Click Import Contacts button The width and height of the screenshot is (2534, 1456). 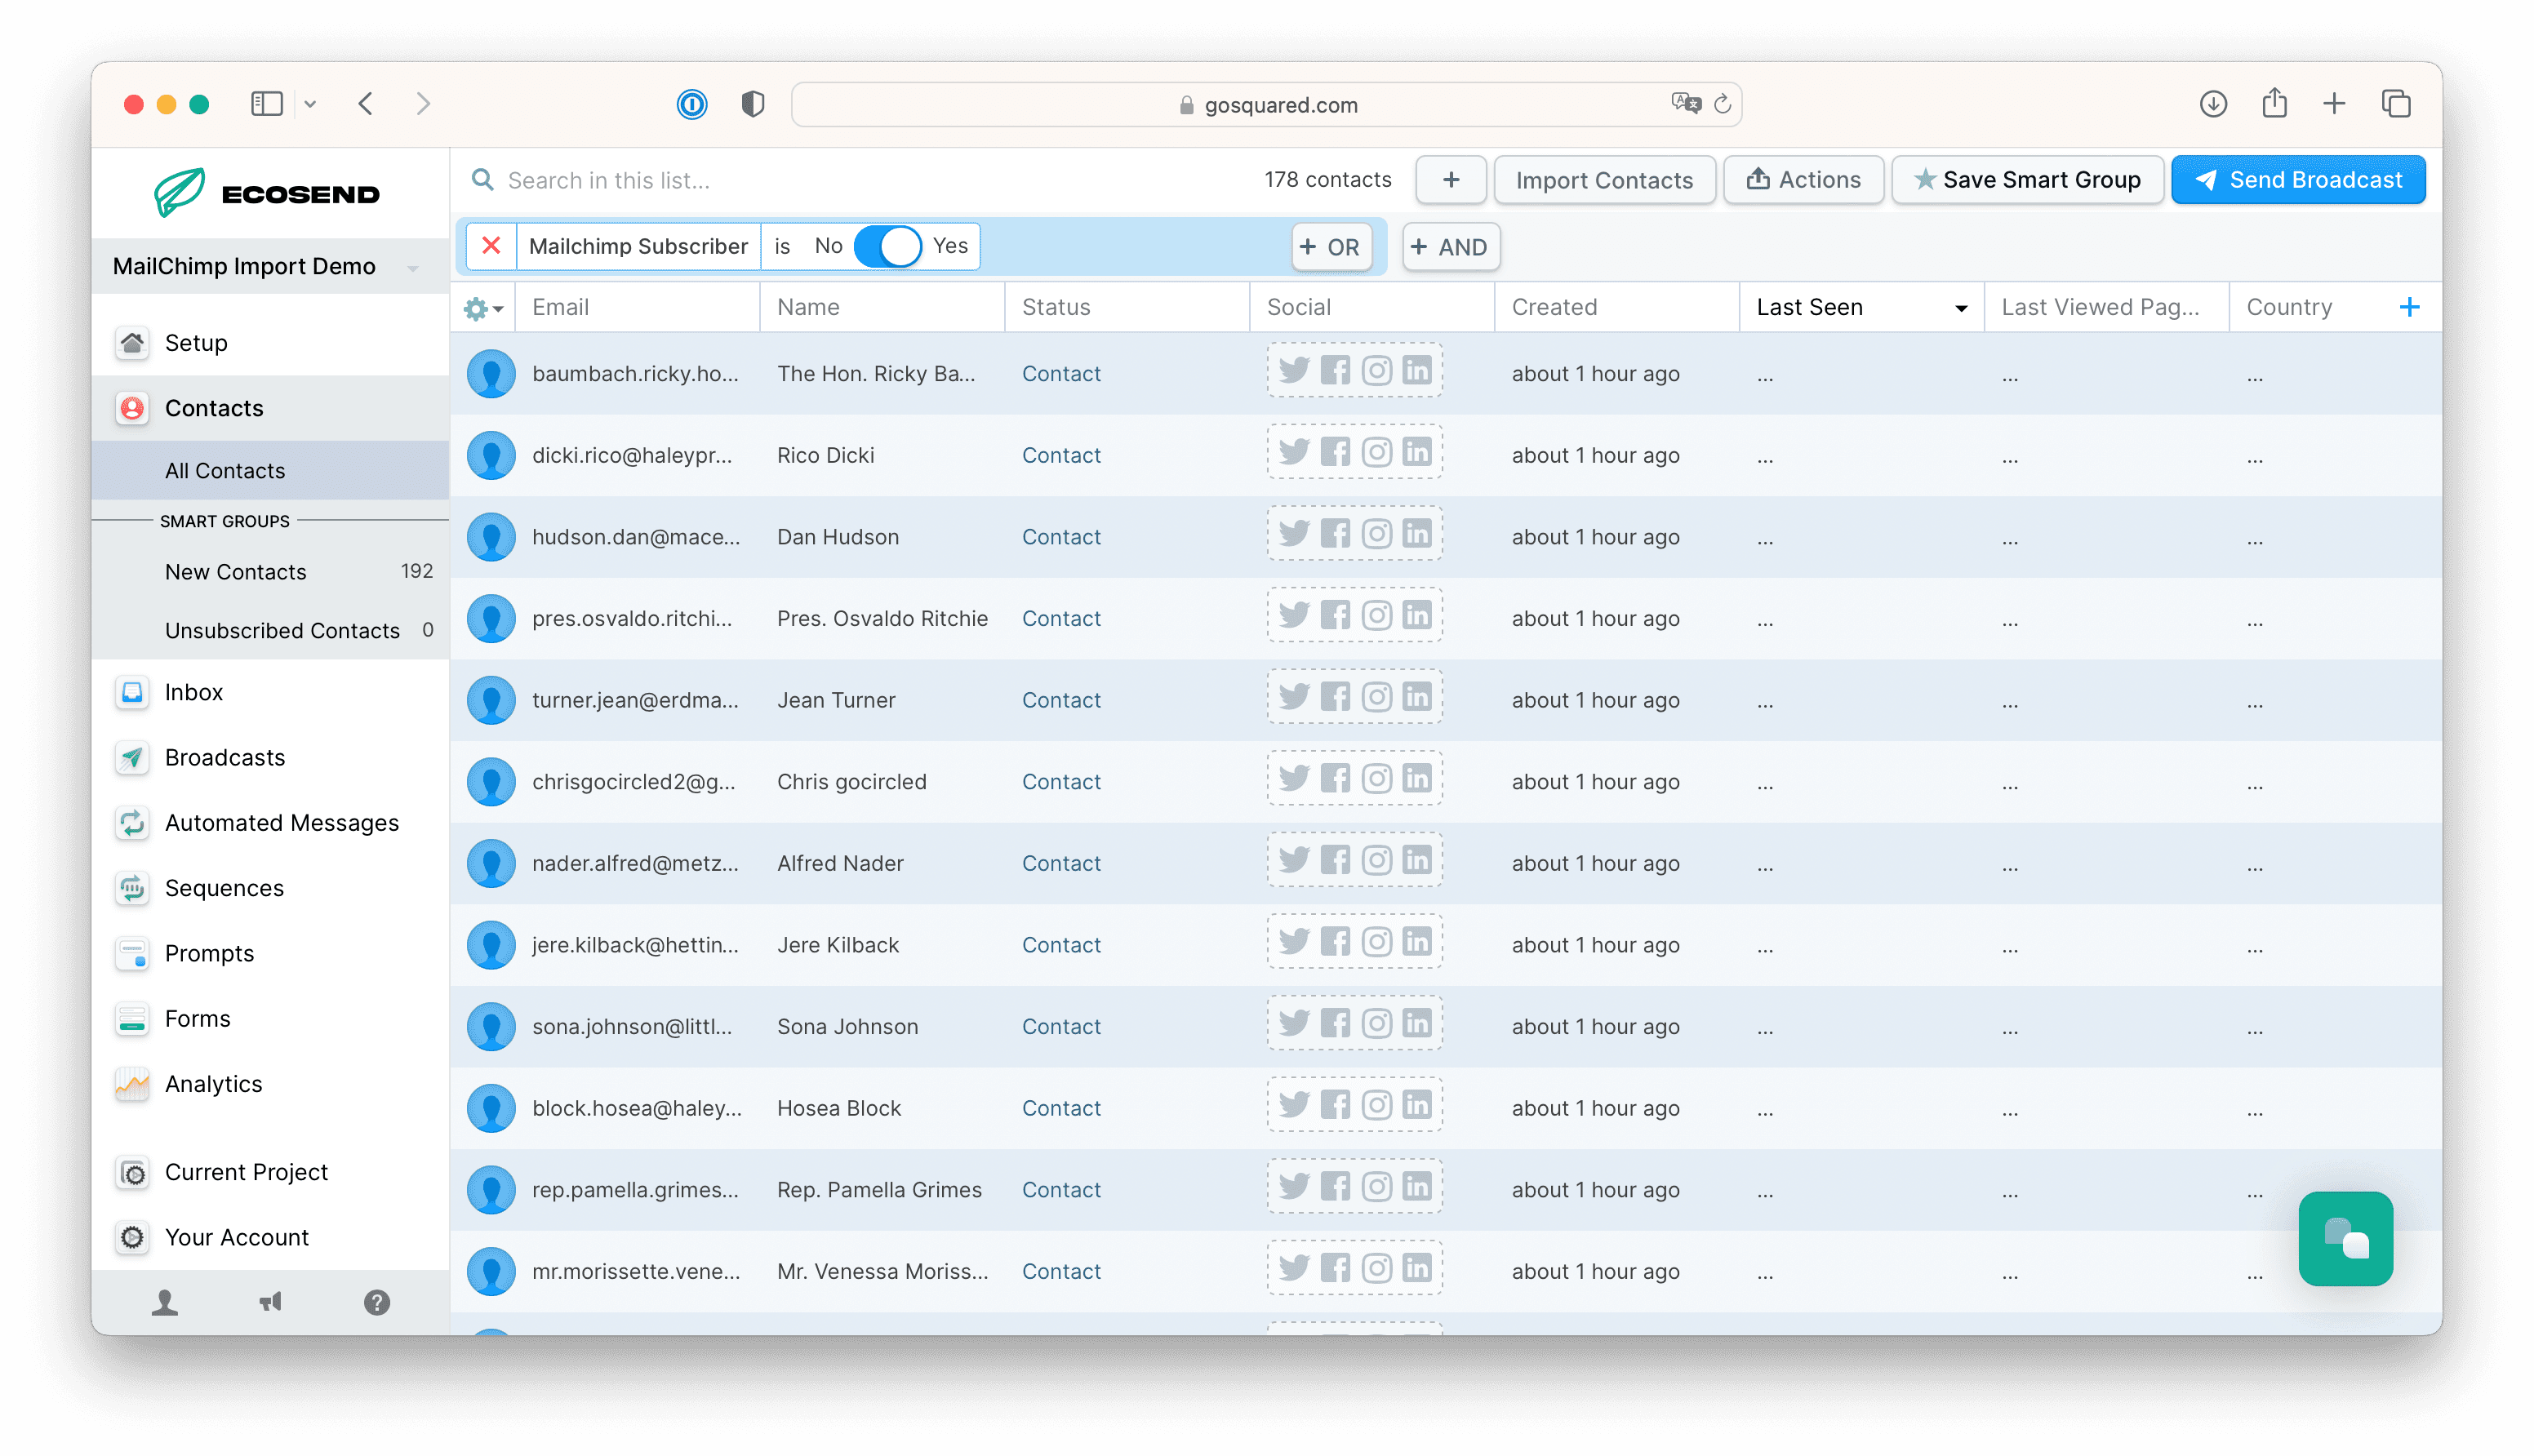(x=1604, y=180)
